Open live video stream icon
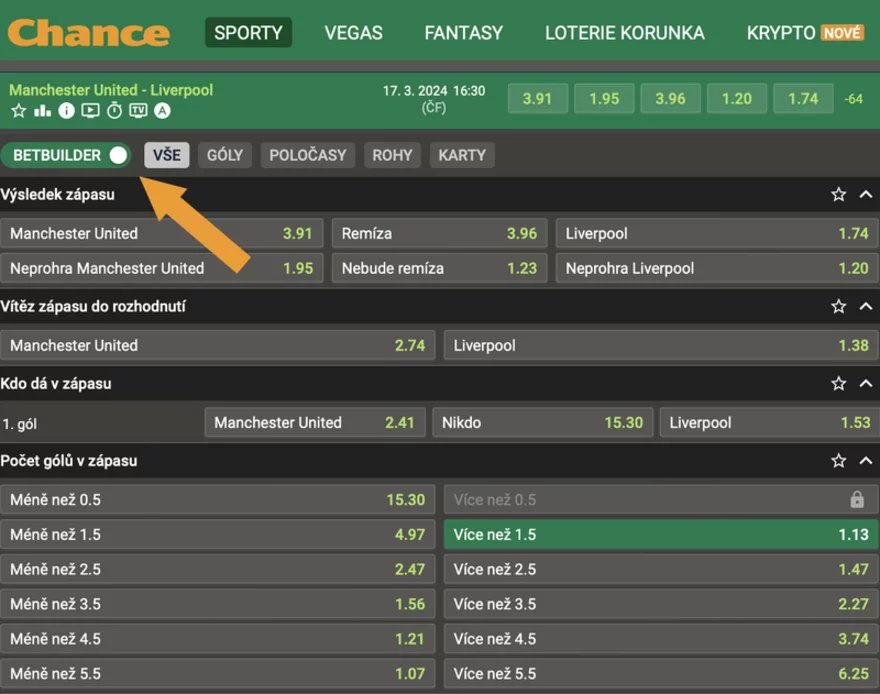The image size is (880, 694). tap(90, 111)
